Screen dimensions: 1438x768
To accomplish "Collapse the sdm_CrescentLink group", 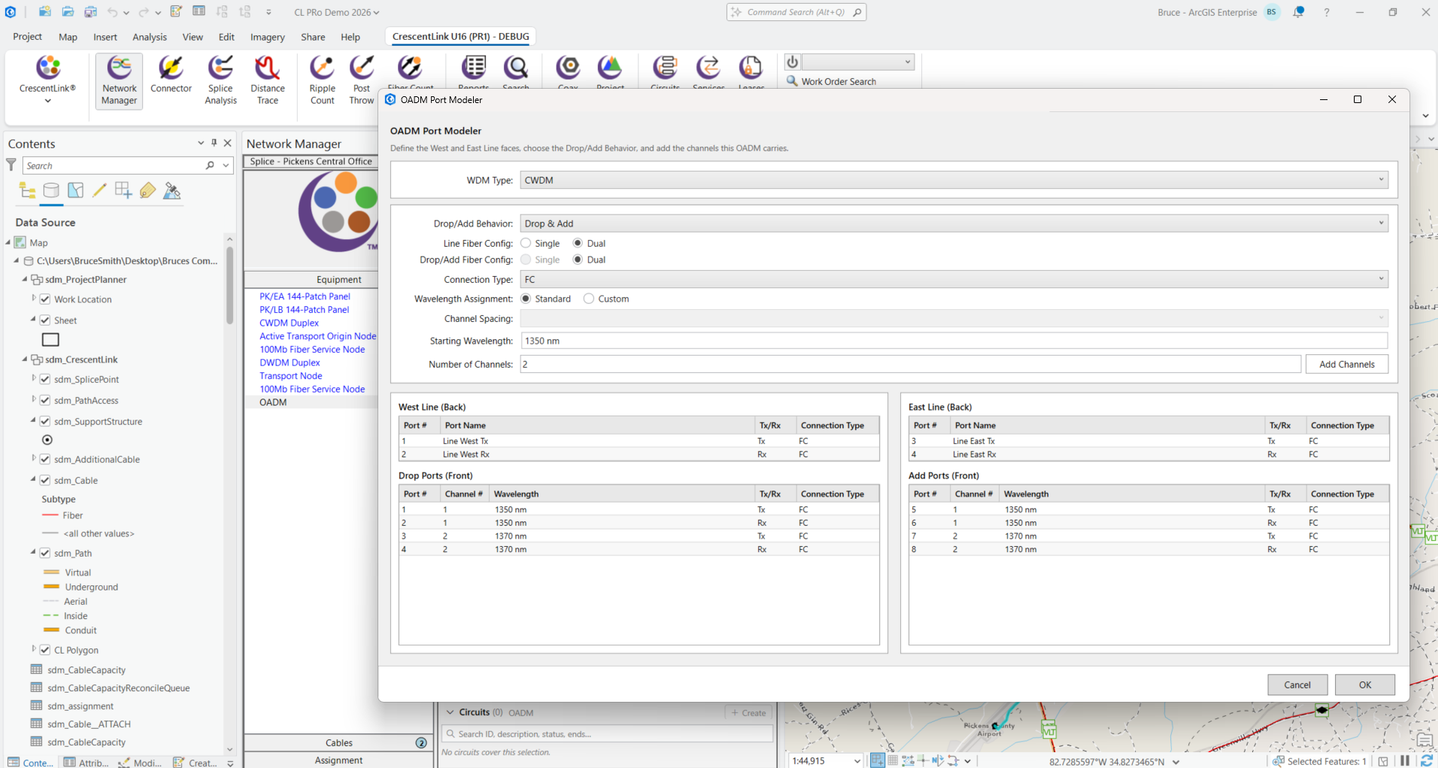I will pos(25,359).
